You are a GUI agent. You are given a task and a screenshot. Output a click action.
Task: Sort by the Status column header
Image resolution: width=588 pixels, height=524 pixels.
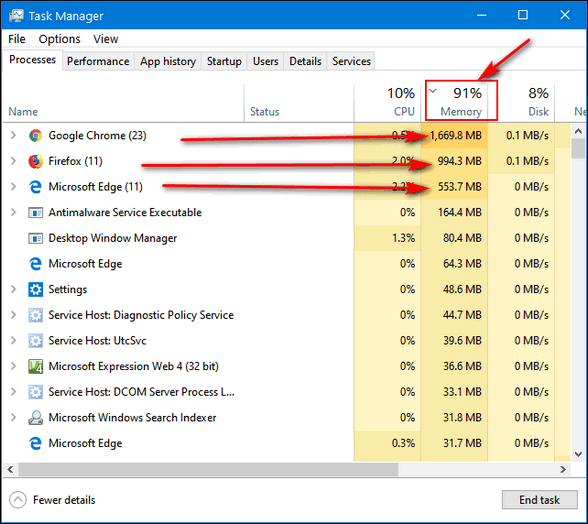click(299, 103)
